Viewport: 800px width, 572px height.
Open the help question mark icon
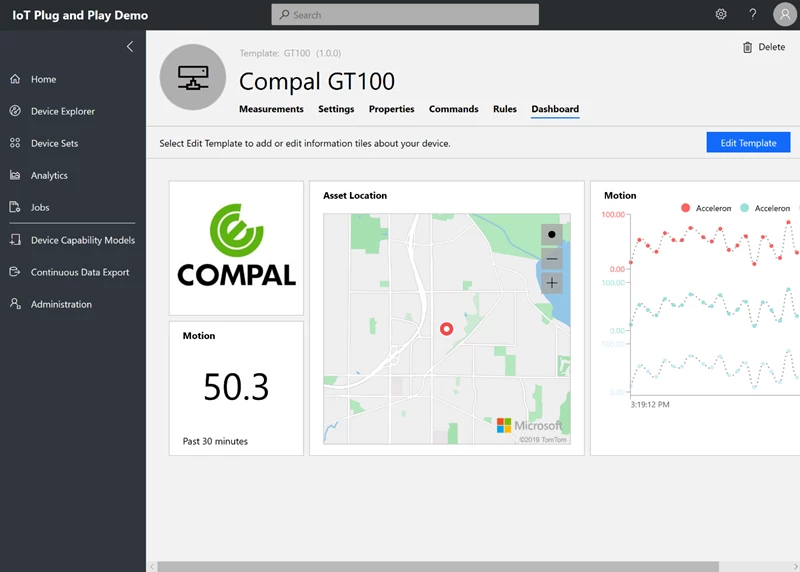753,14
